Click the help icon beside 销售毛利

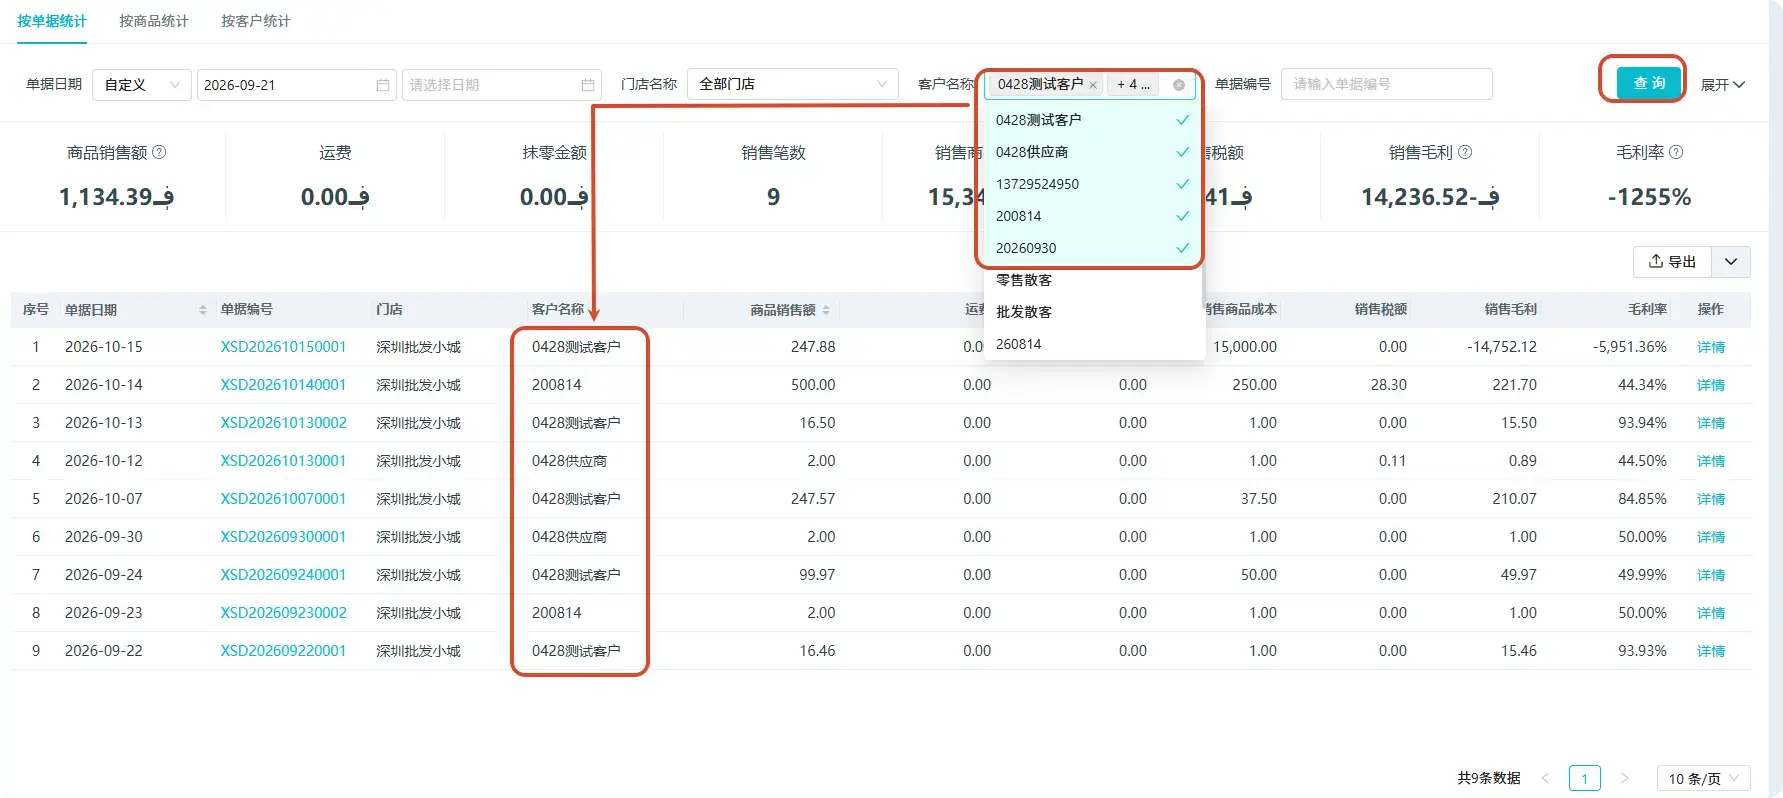point(1465,152)
